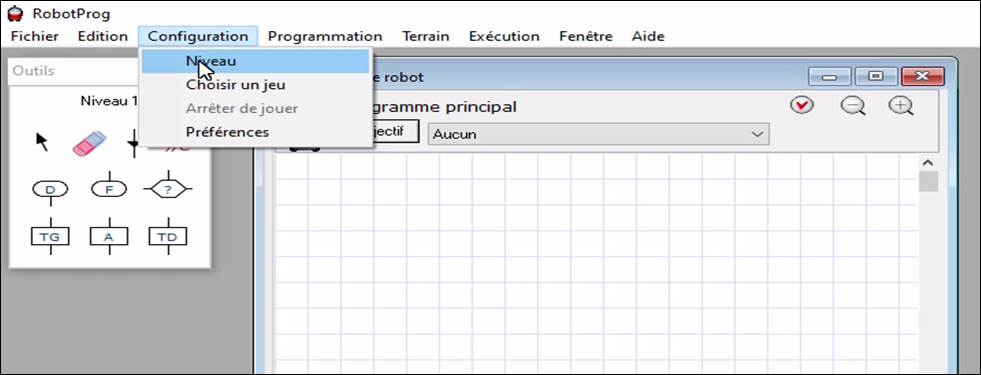
Task: Select the A advance block
Action: [109, 236]
